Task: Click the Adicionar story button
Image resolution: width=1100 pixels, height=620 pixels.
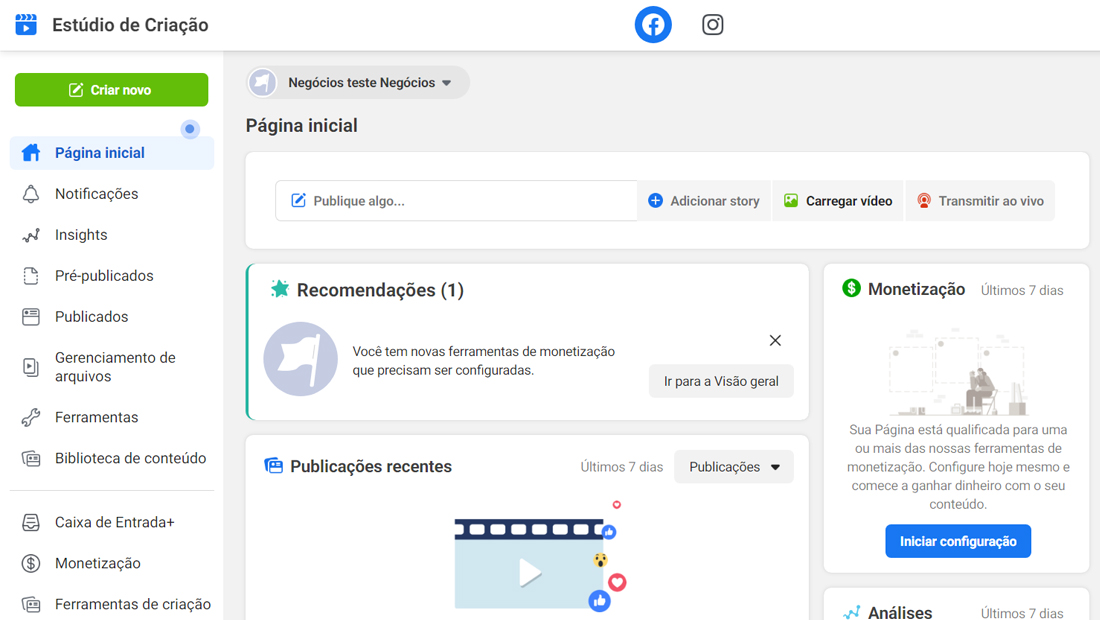Action: 704,201
